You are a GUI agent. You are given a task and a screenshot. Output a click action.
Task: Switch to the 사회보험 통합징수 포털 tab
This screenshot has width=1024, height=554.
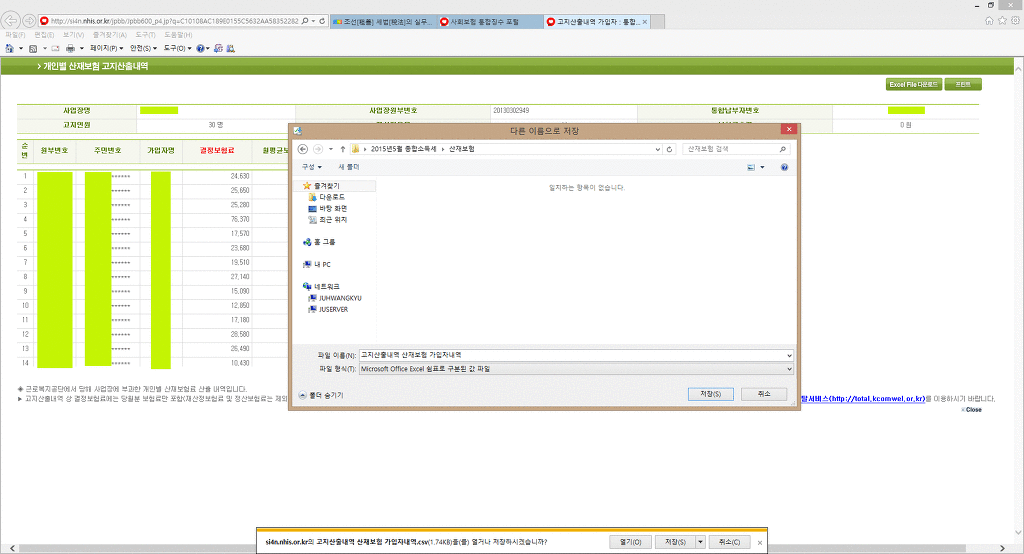[x=490, y=22]
